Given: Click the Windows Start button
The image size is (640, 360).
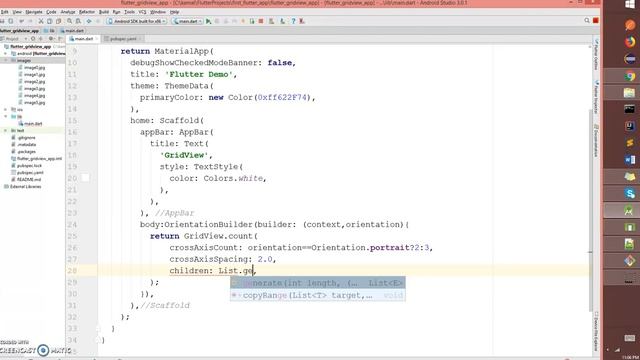Looking at the screenshot, I should pos(630,5).
